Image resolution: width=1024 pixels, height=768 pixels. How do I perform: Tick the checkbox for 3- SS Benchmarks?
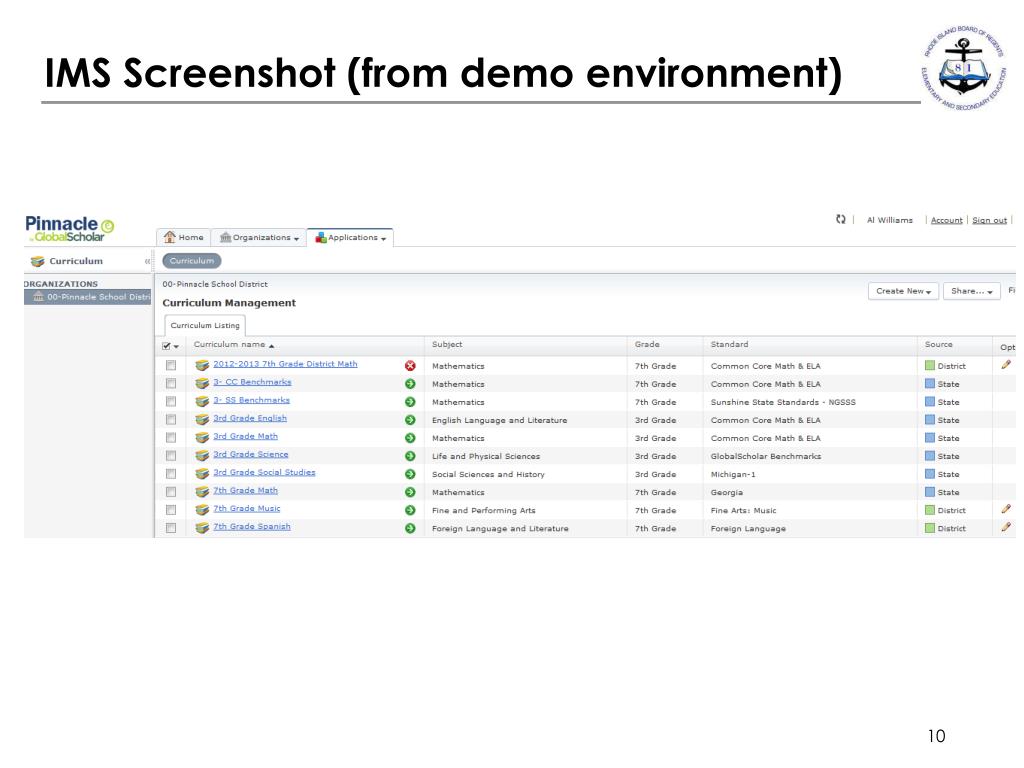(171, 401)
